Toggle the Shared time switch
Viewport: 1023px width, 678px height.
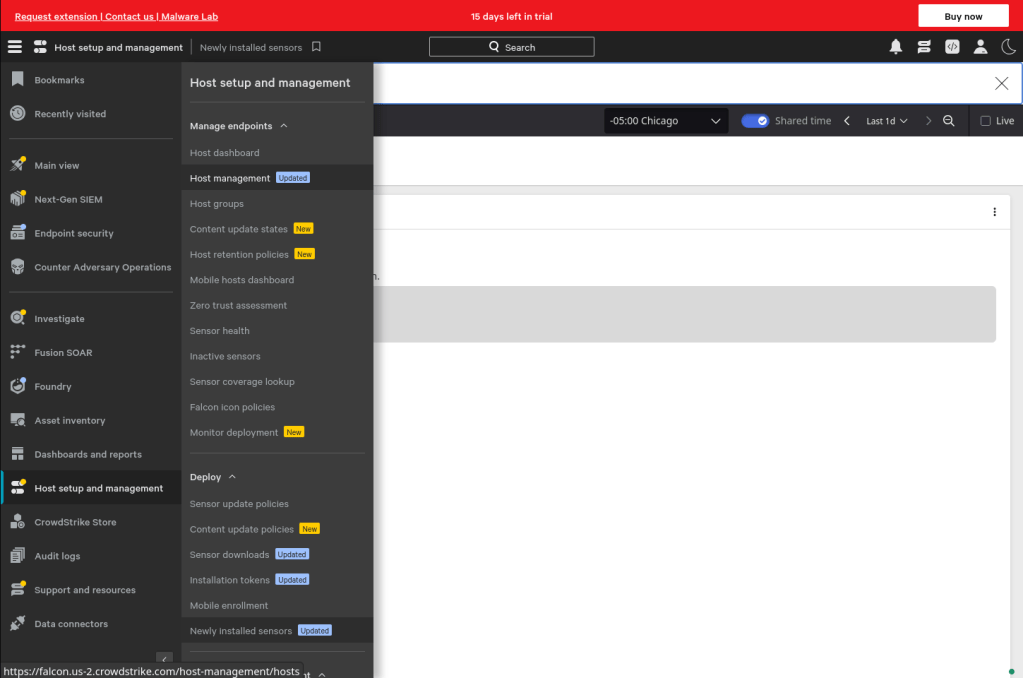coord(755,121)
